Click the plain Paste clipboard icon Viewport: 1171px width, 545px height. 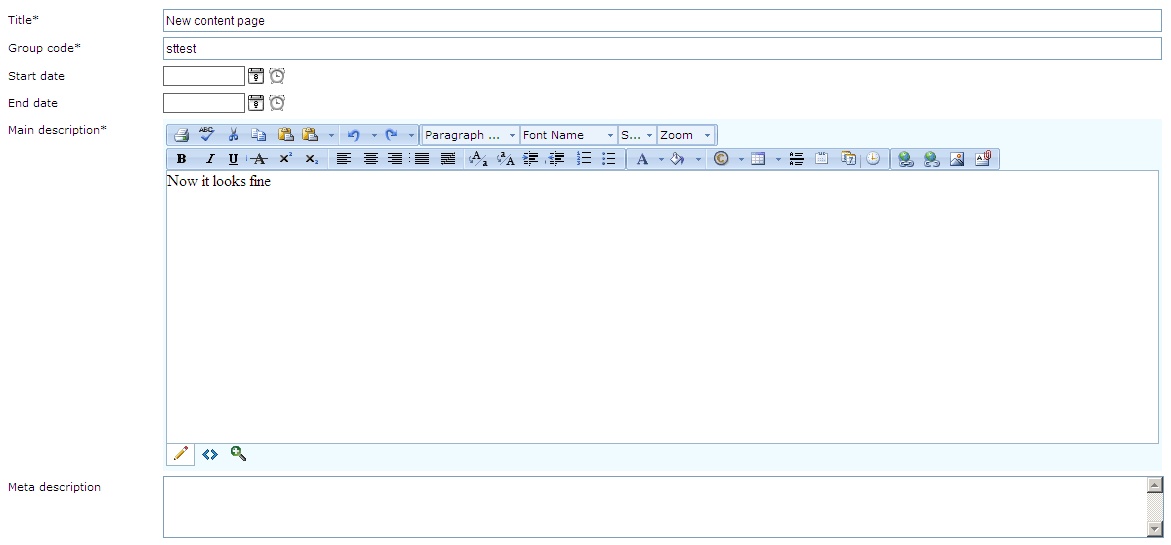click(285, 135)
